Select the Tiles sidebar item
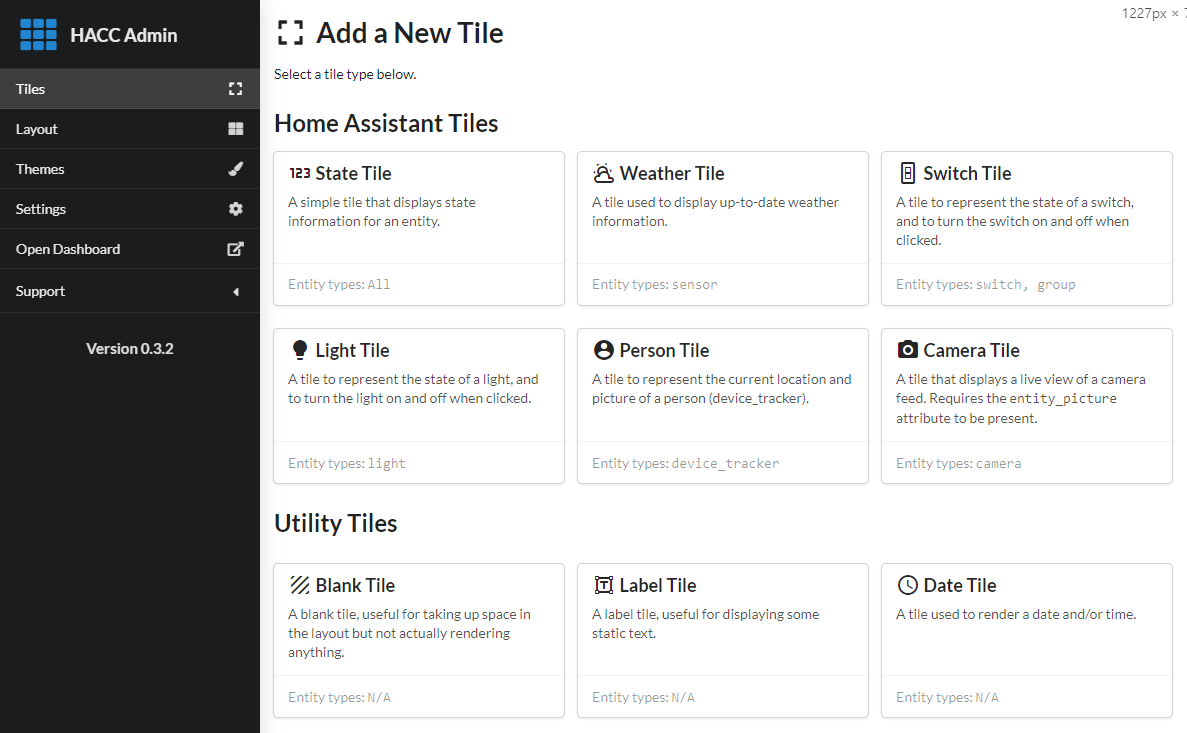The width and height of the screenshot is (1187, 733). (31, 89)
